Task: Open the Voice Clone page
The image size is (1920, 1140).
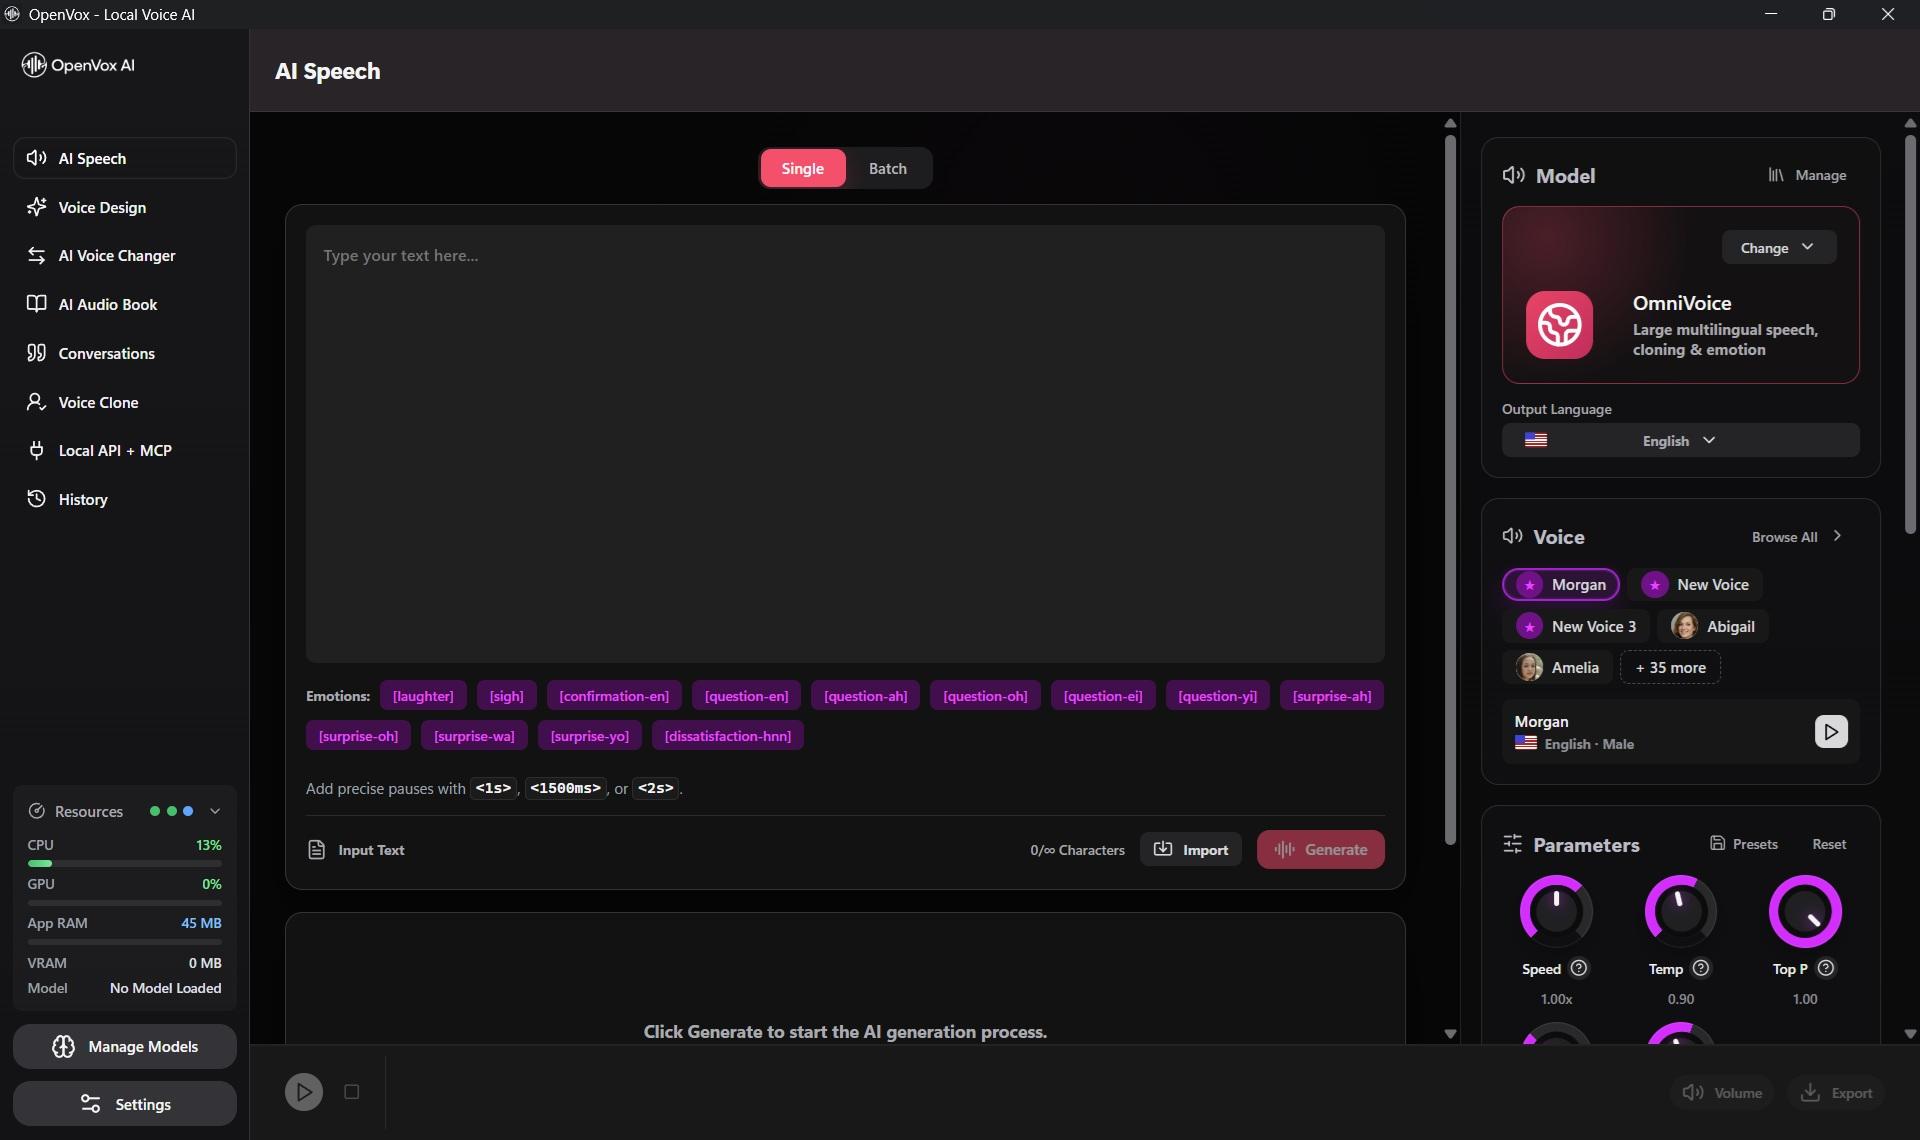Action: 125,402
